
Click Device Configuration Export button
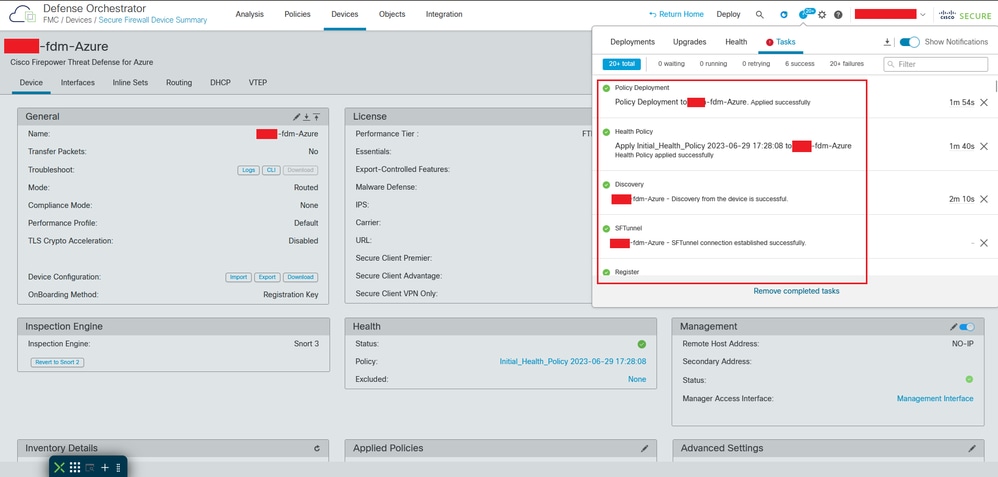267,277
